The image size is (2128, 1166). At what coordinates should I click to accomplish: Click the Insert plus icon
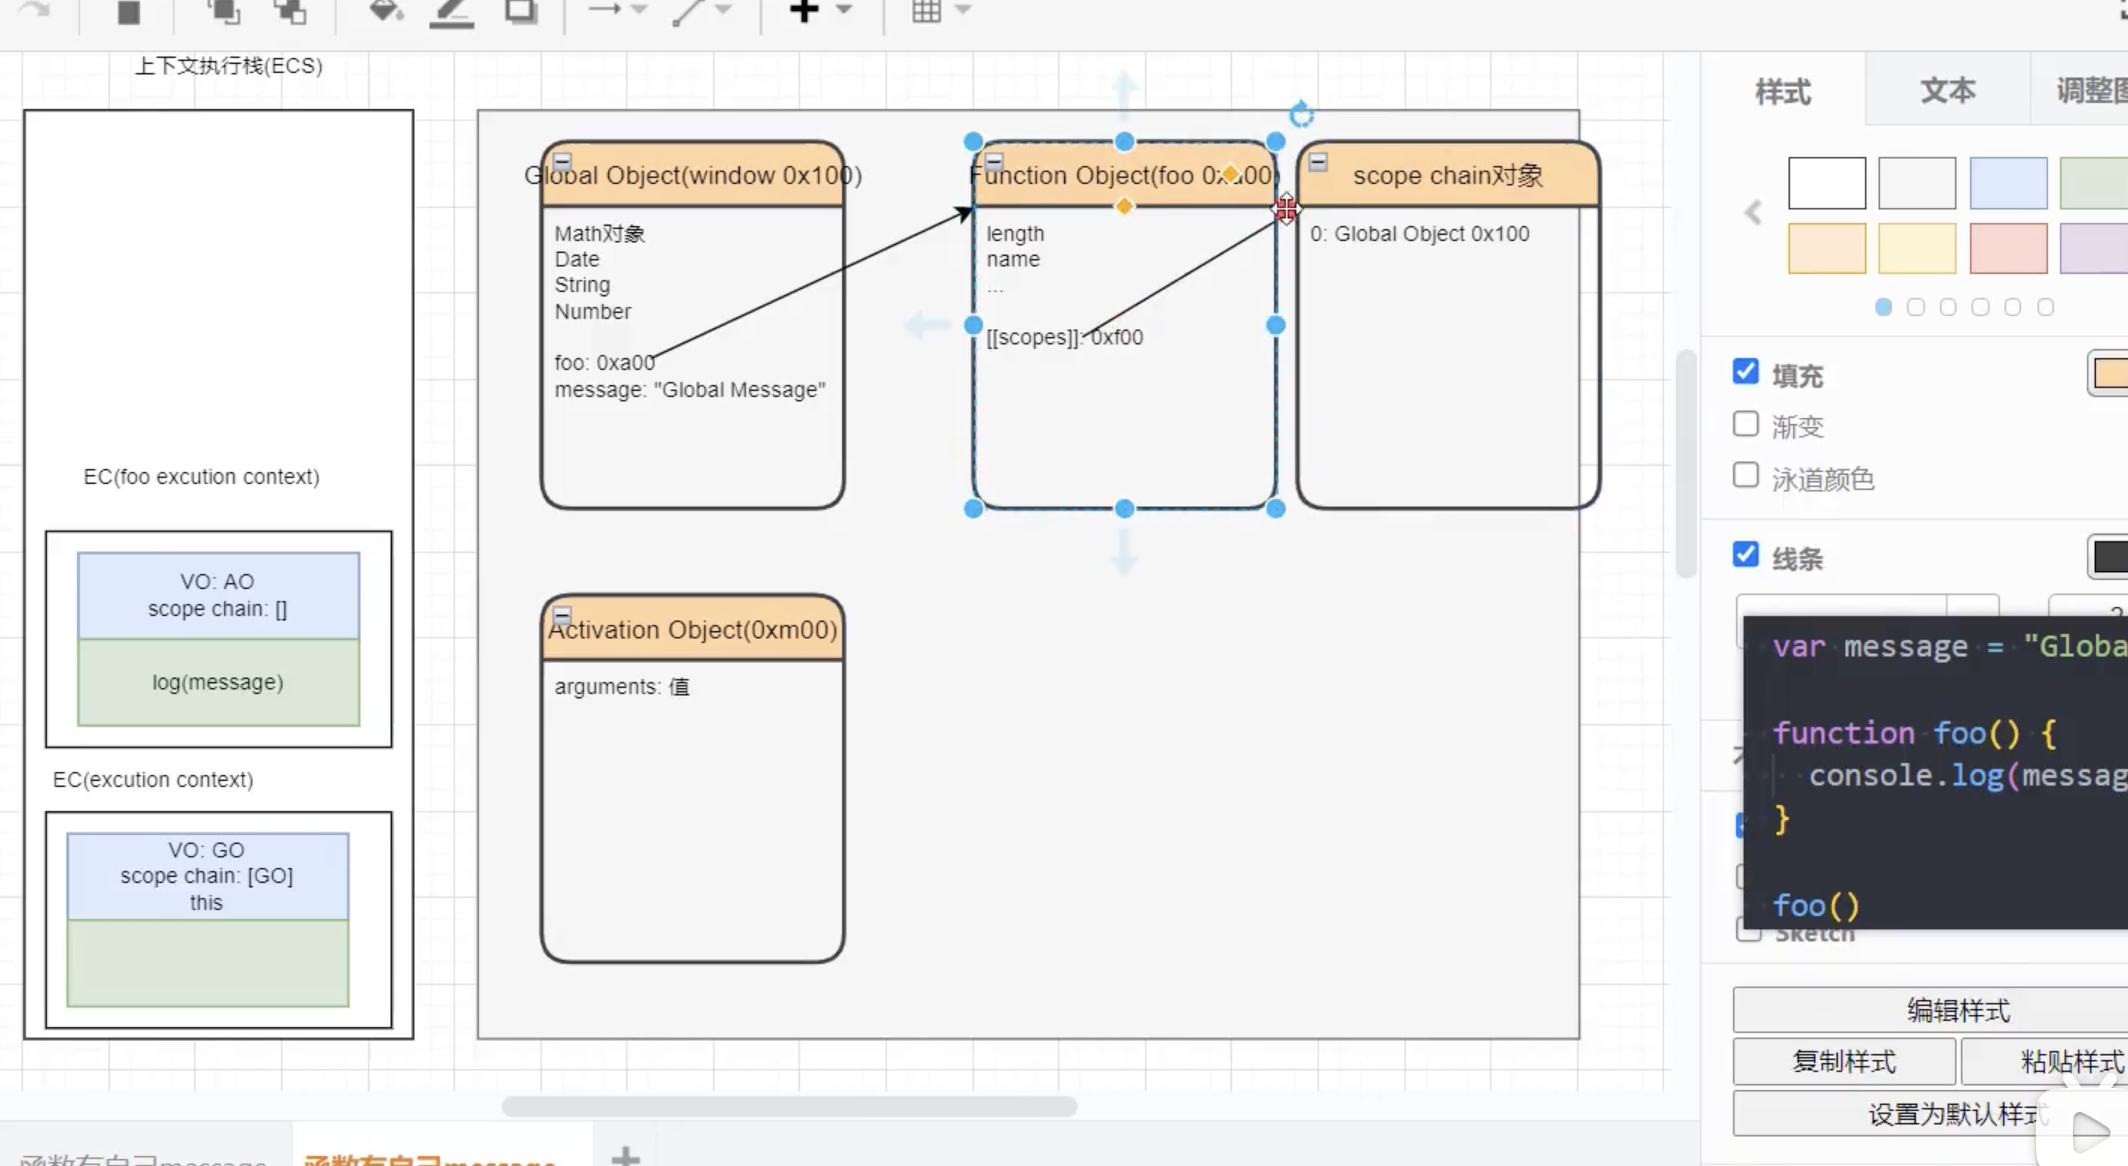click(x=804, y=10)
